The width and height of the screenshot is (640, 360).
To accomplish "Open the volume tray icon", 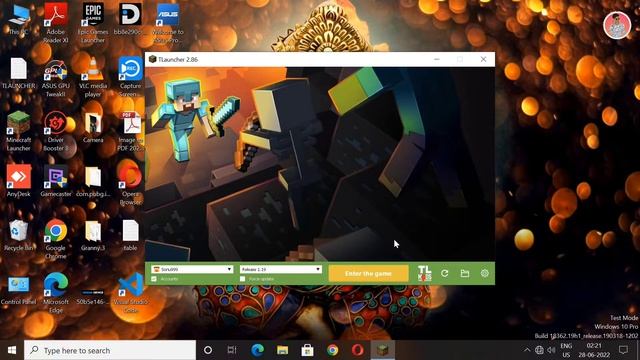I will click(551, 350).
